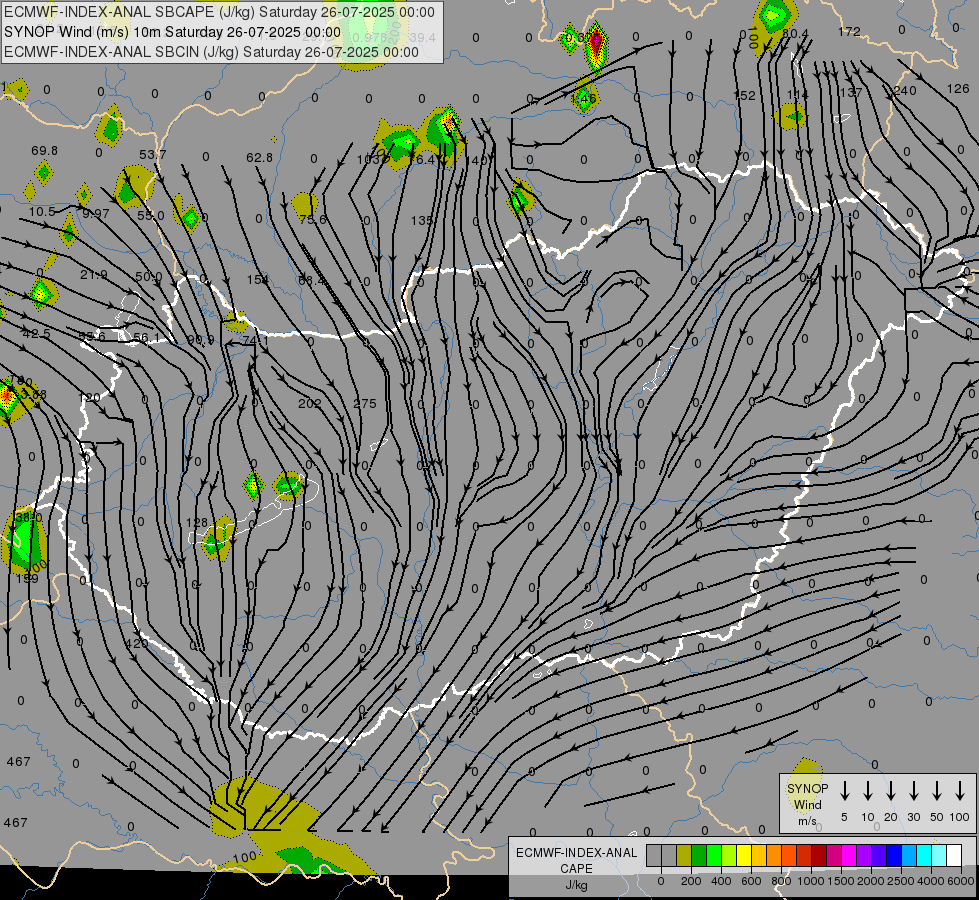The image size is (979, 900).
Task: Select the orange swatch before 800
Action: pyautogui.click(x=774, y=856)
